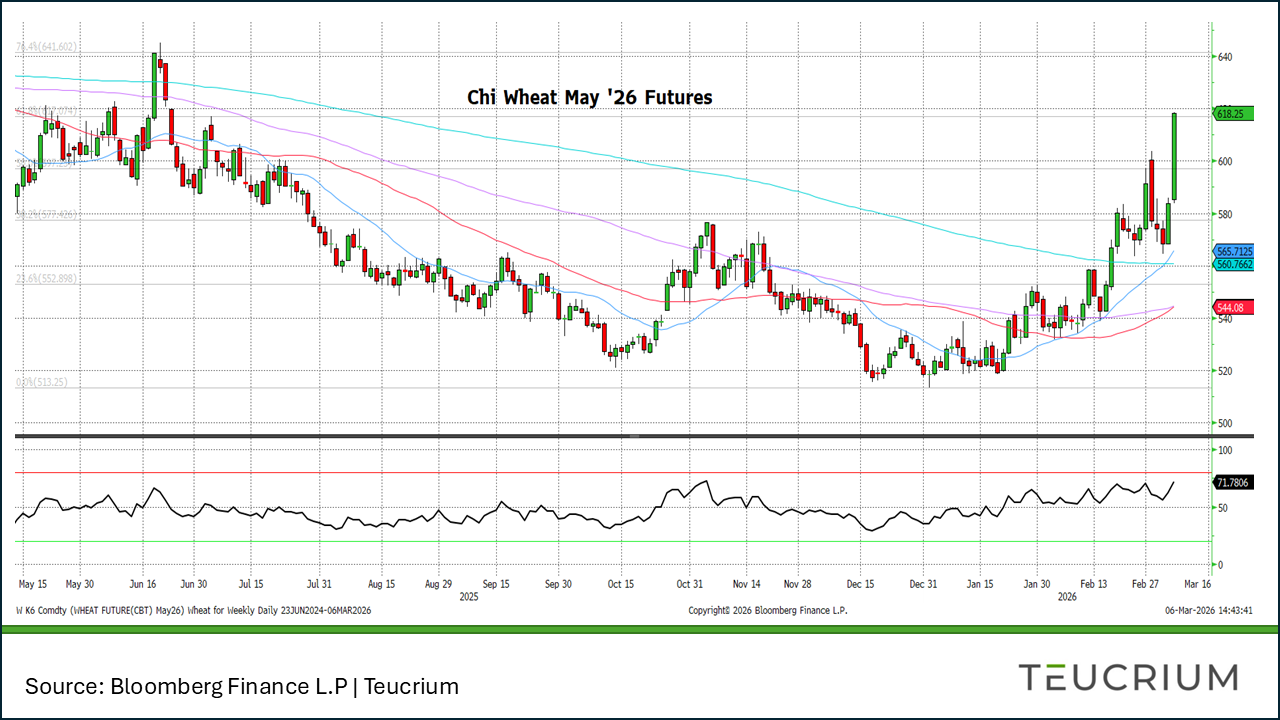Open the Oct 31 date axis label
The height and width of the screenshot is (720, 1280).
[688, 583]
